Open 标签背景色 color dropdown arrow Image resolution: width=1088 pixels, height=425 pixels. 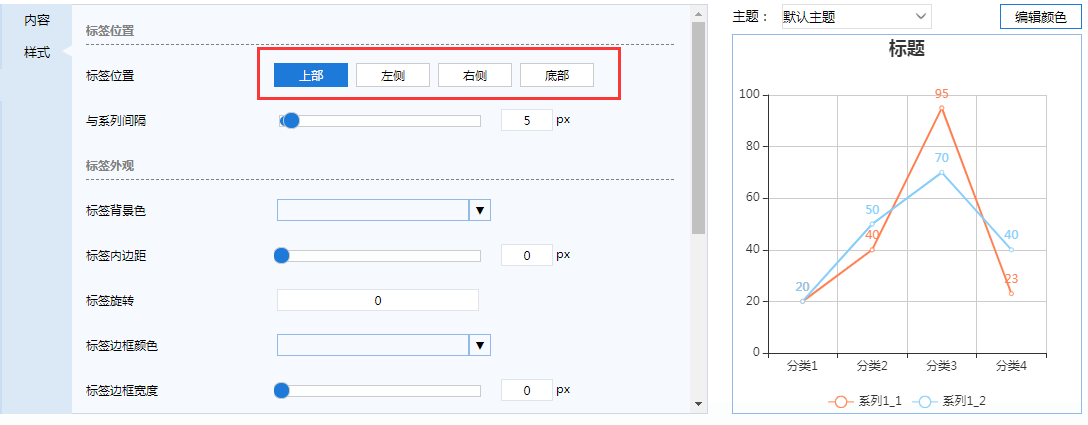pos(480,210)
